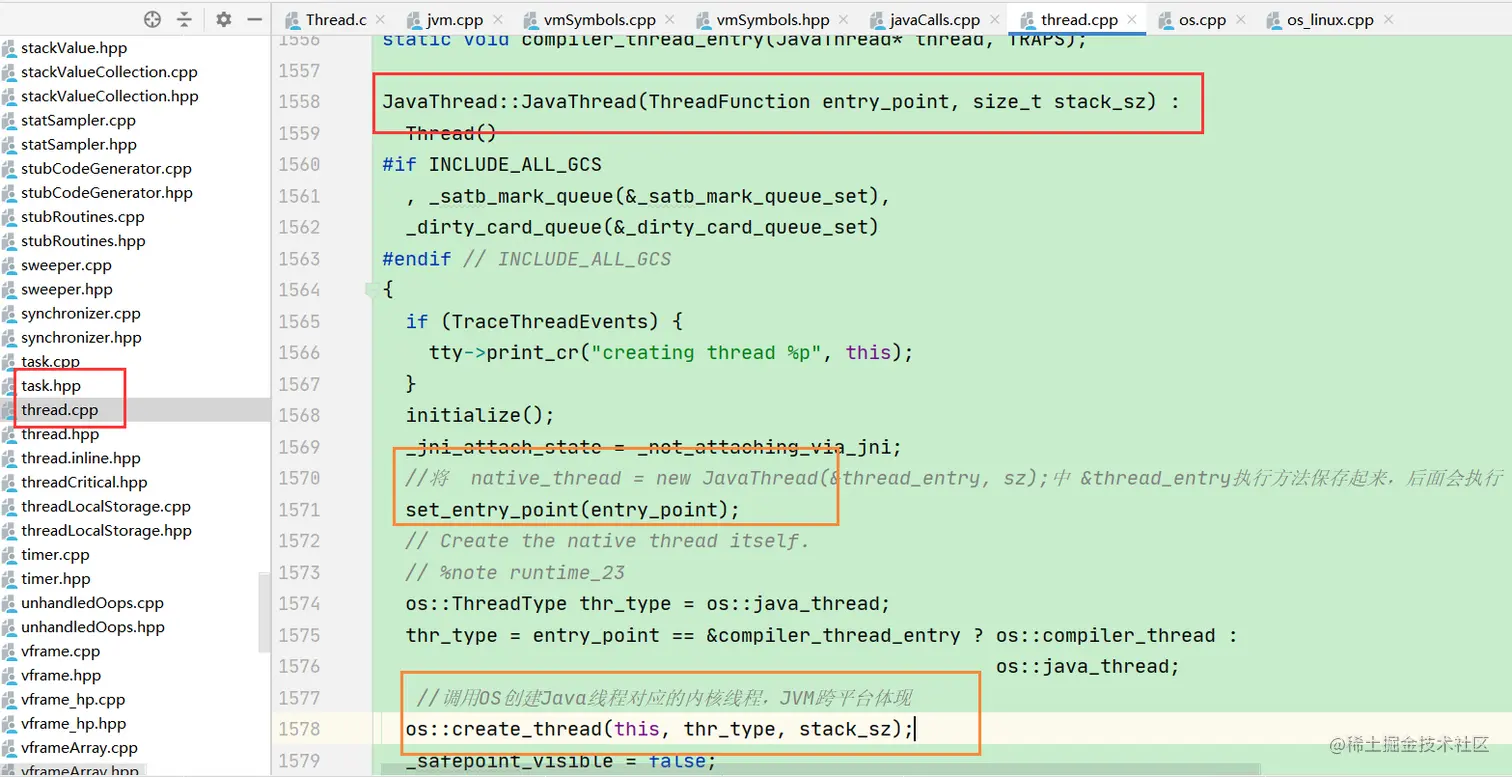Hide the project panel with minus icon
The image size is (1512, 777).
(255, 19)
